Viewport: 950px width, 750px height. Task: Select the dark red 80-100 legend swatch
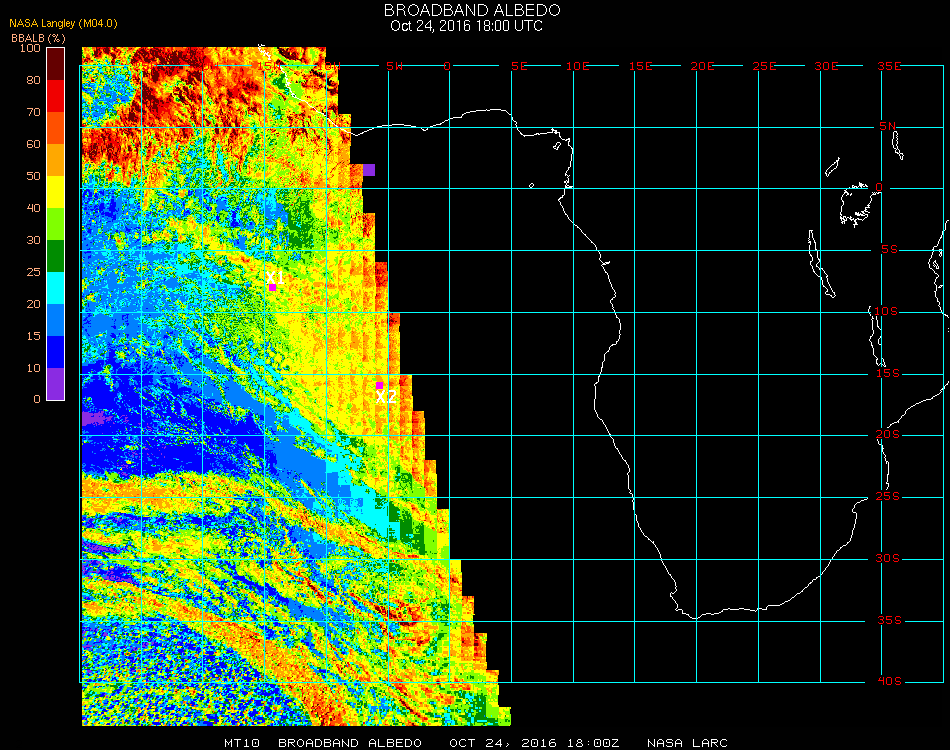[x=56, y=64]
